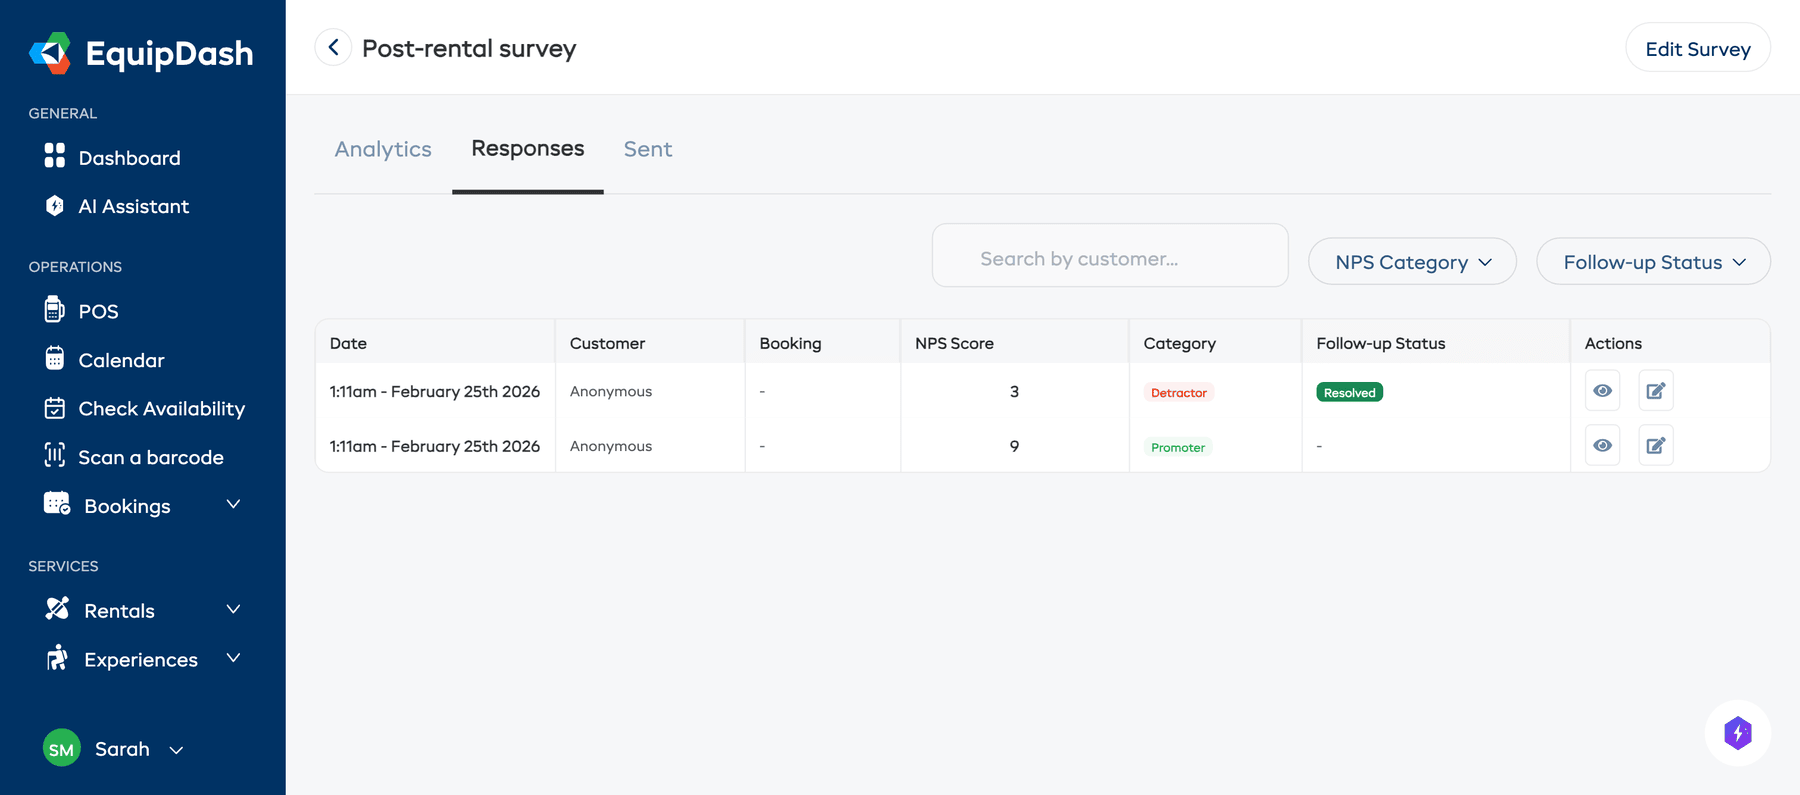The image size is (1800, 795).
Task: Click the Resolved status badge
Action: point(1350,392)
